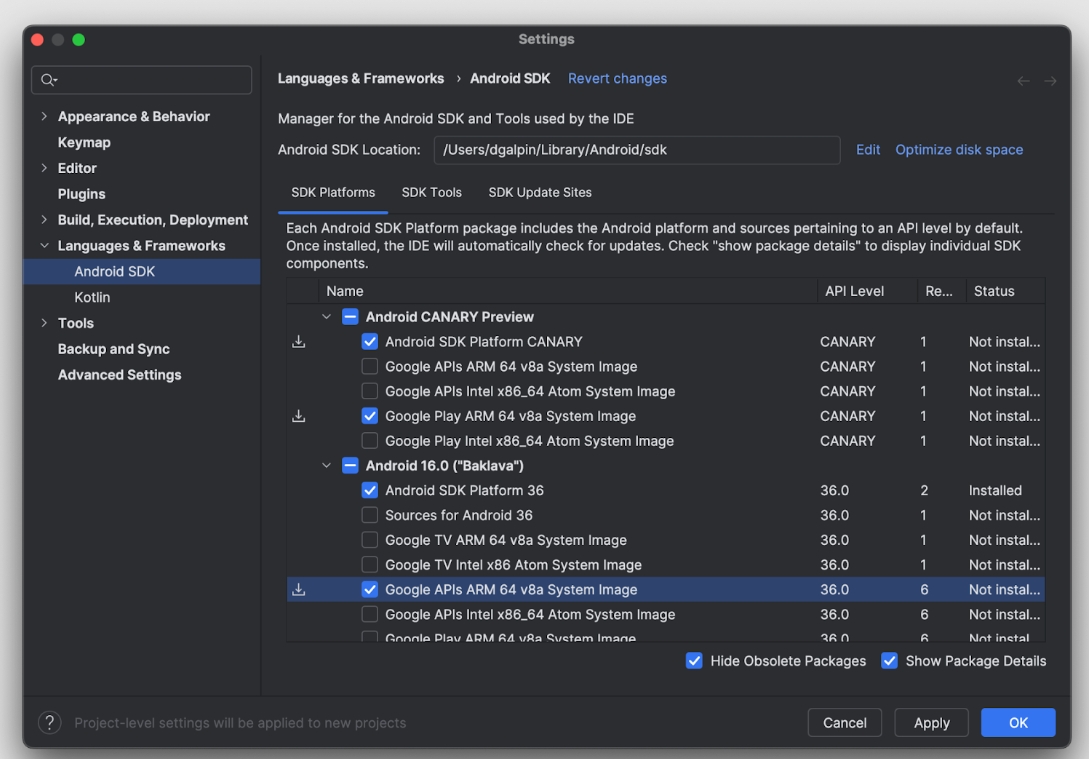
Task: Open help with the question mark icon
Action: (x=49, y=723)
